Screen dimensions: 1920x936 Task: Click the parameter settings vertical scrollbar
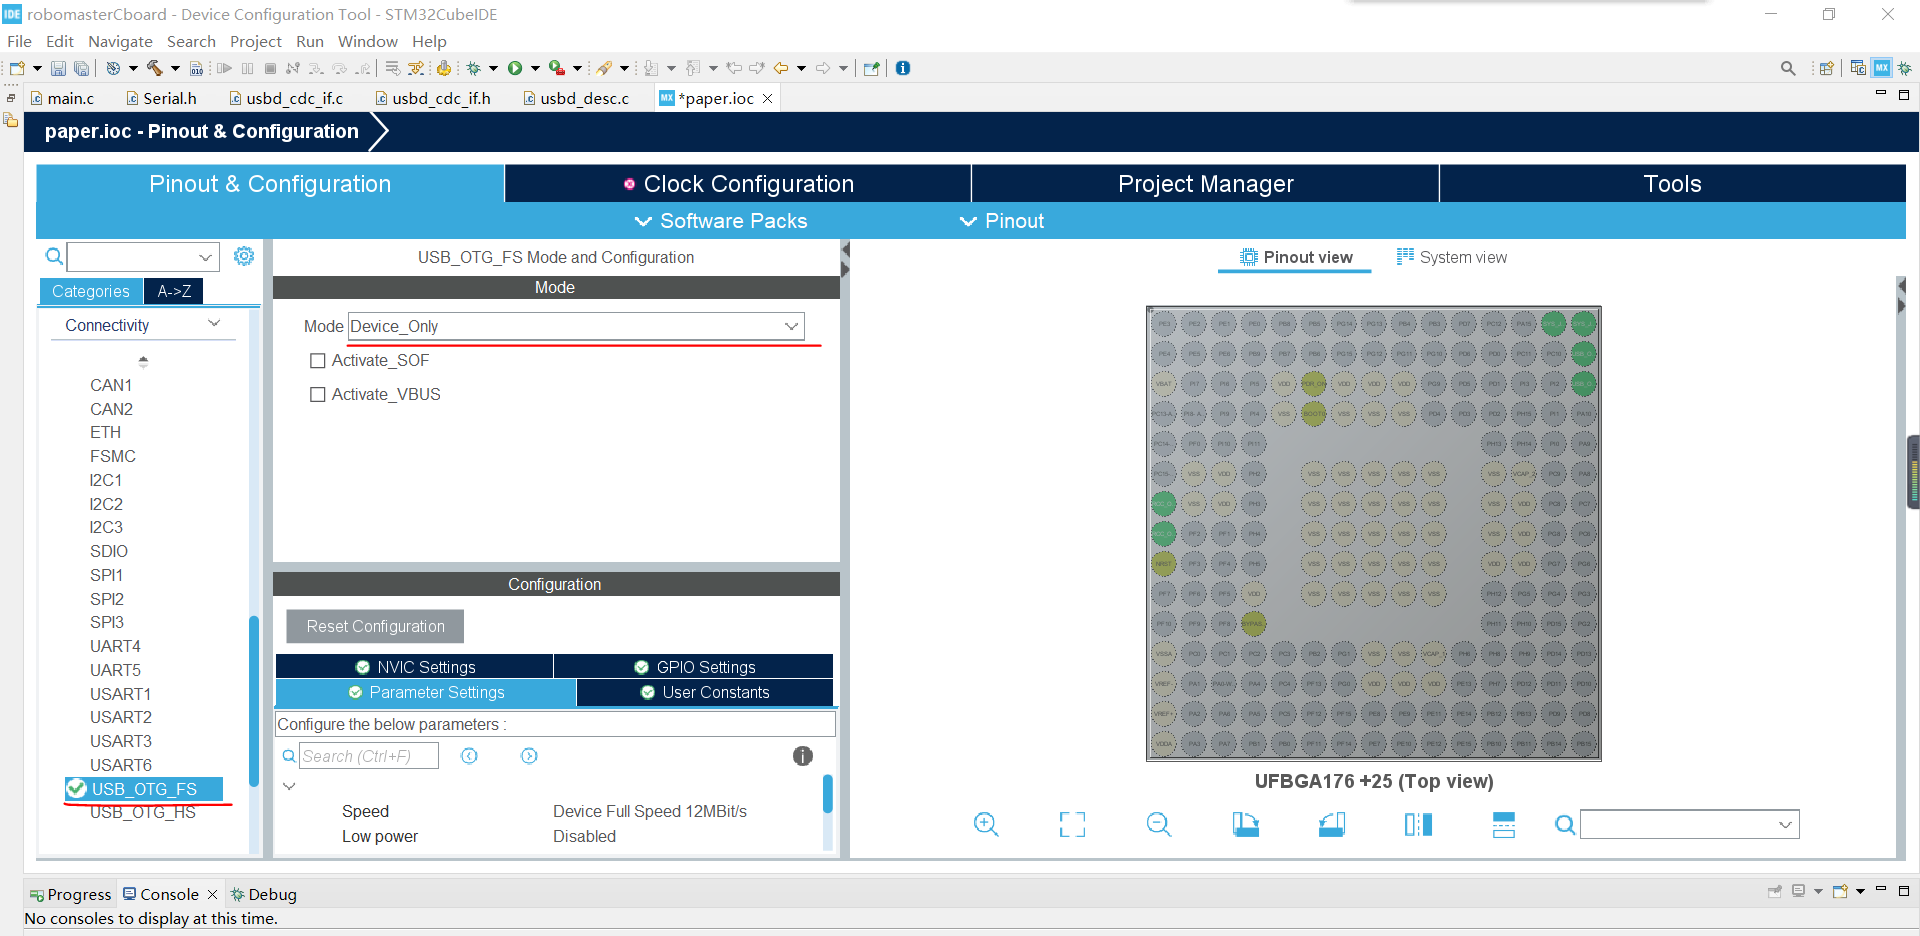tap(828, 794)
